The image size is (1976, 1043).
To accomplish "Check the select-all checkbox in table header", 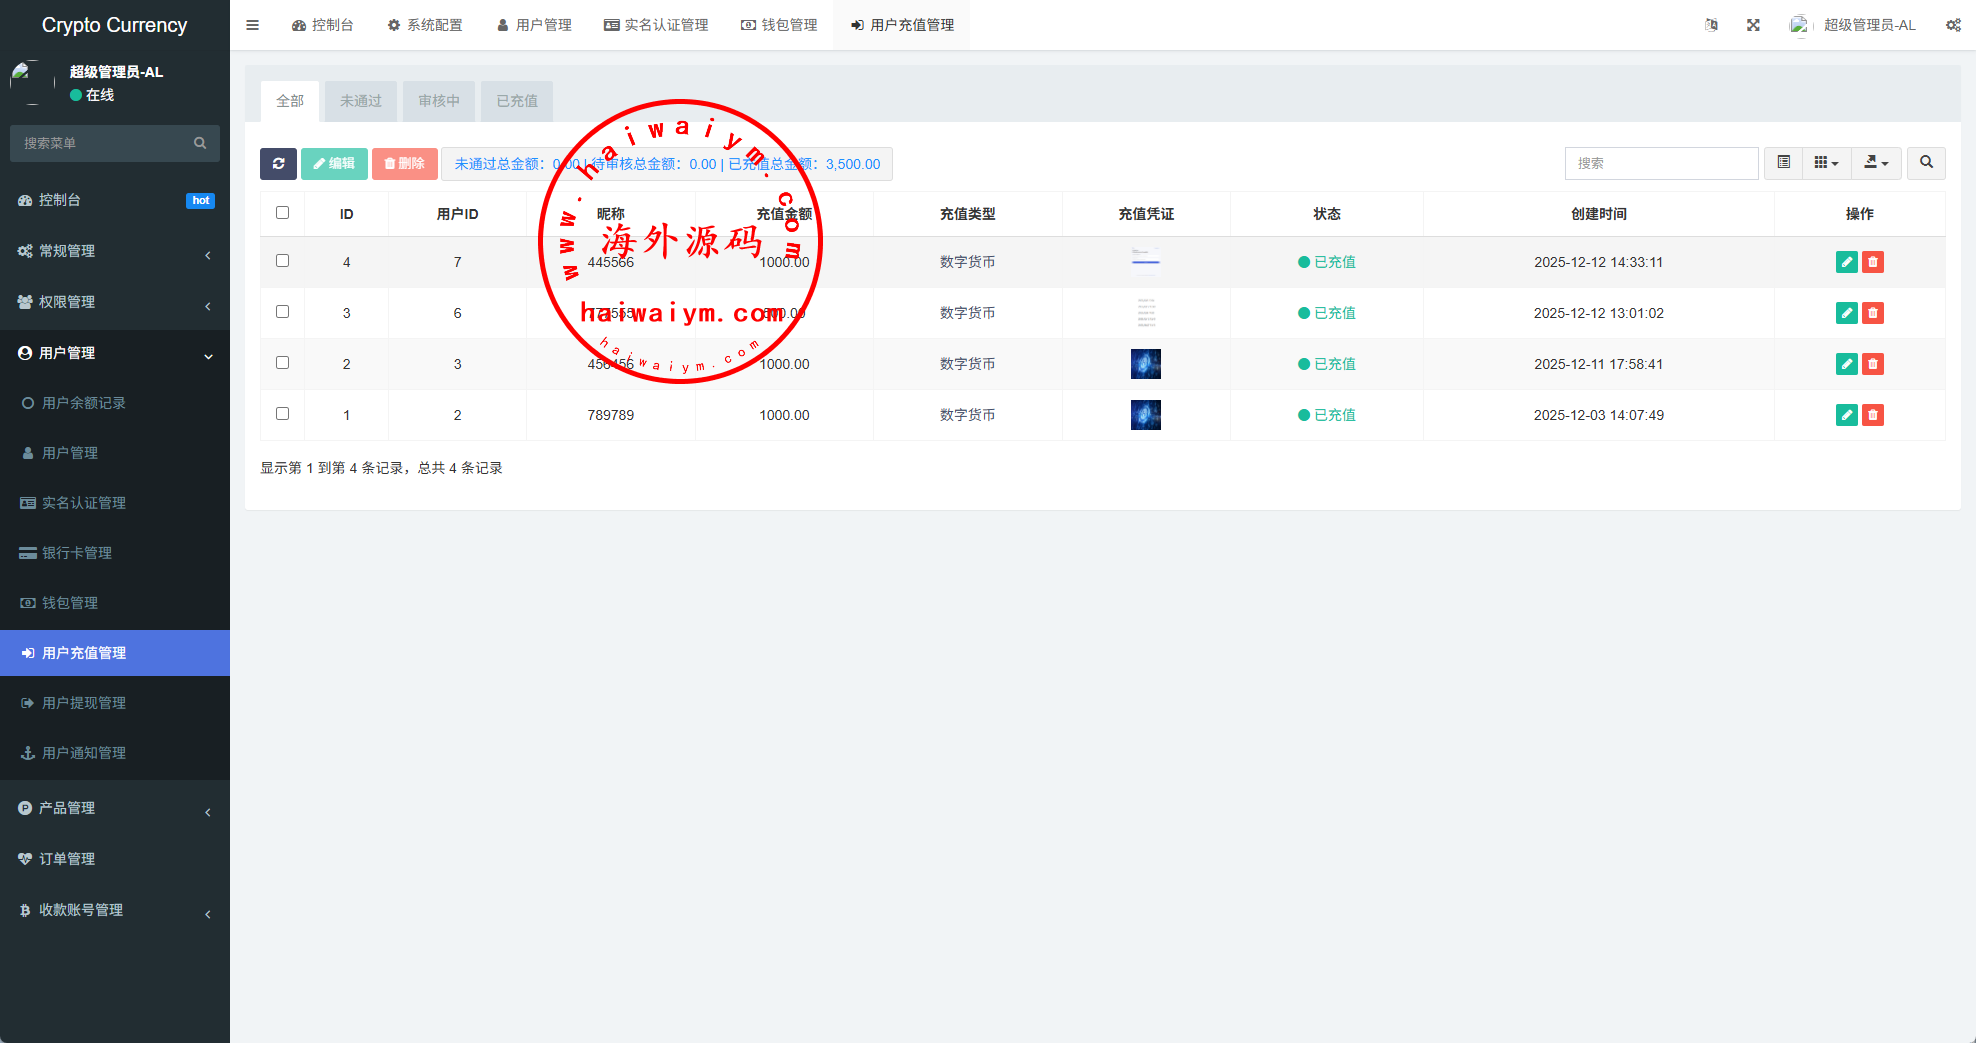I will [x=283, y=213].
